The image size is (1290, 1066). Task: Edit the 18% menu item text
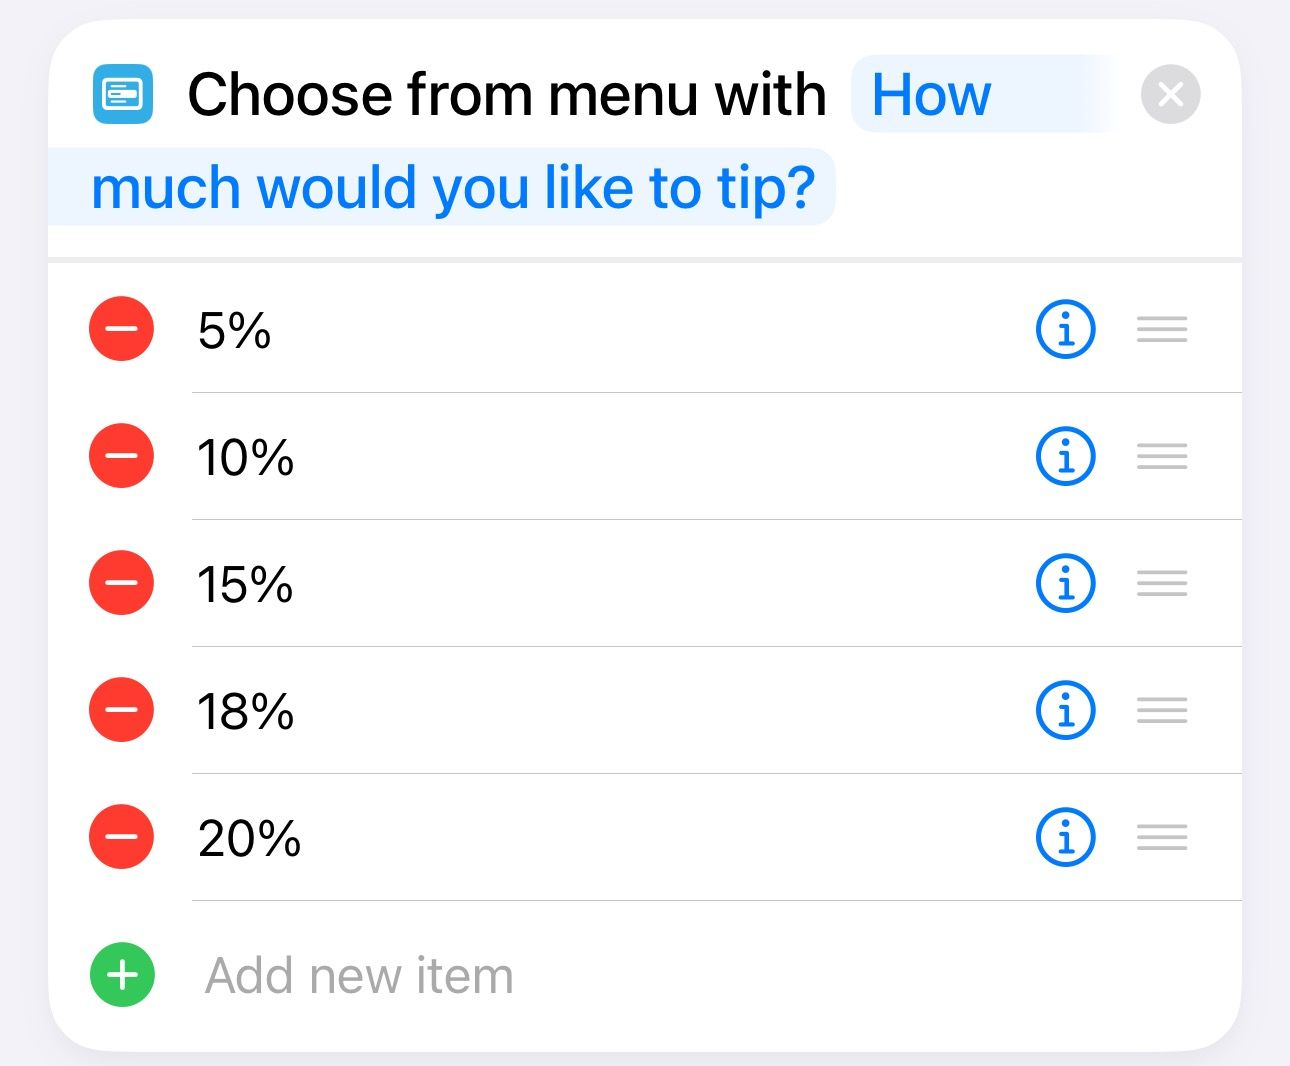click(x=245, y=712)
